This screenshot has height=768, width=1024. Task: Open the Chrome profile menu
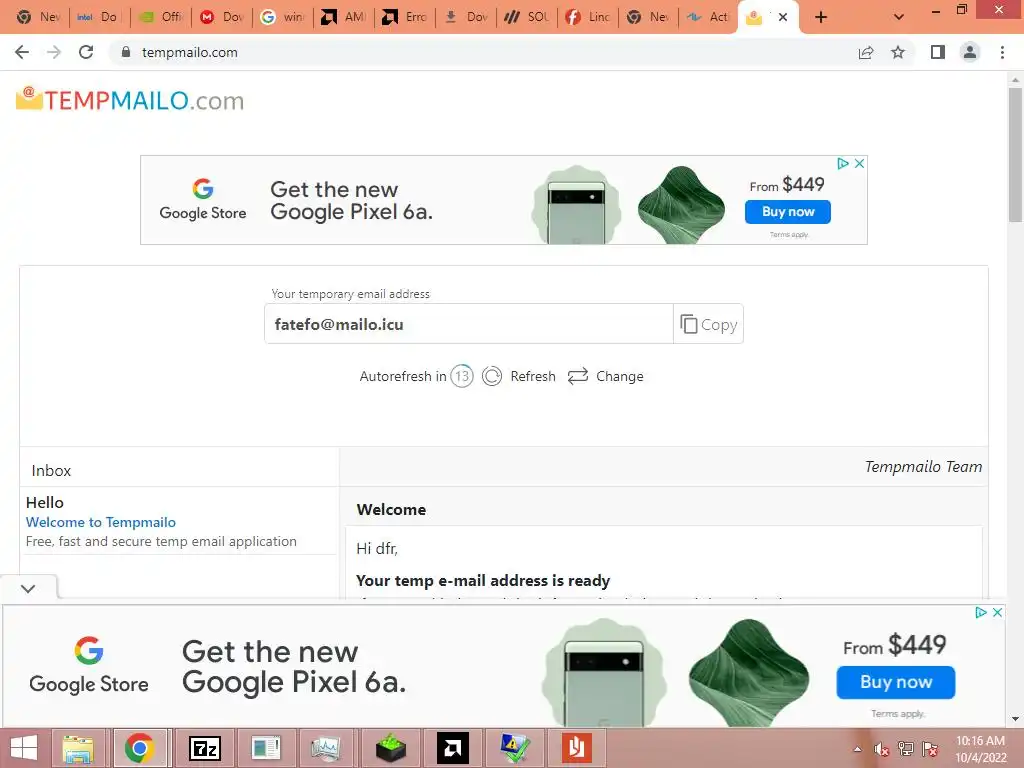(970, 52)
